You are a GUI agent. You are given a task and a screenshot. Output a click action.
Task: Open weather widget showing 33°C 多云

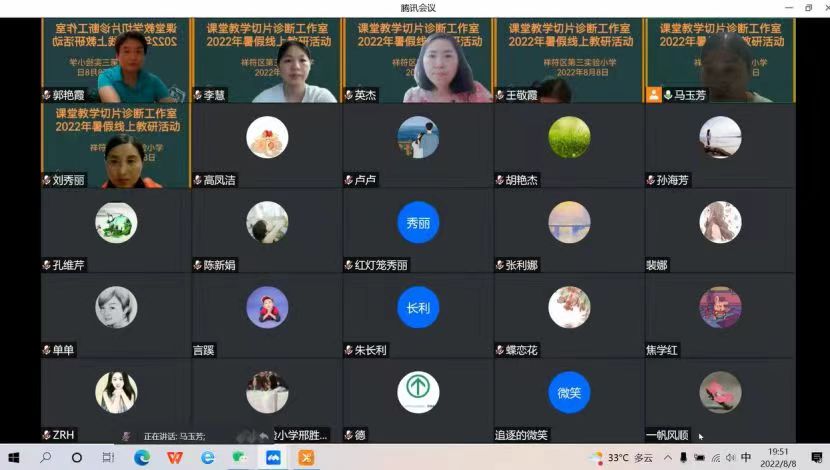click(622, 458)
